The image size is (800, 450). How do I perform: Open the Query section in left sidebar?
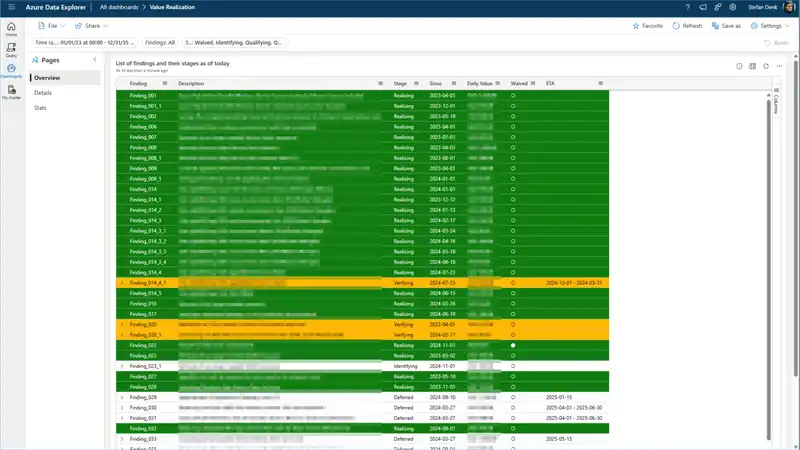[x=11, y=49]
